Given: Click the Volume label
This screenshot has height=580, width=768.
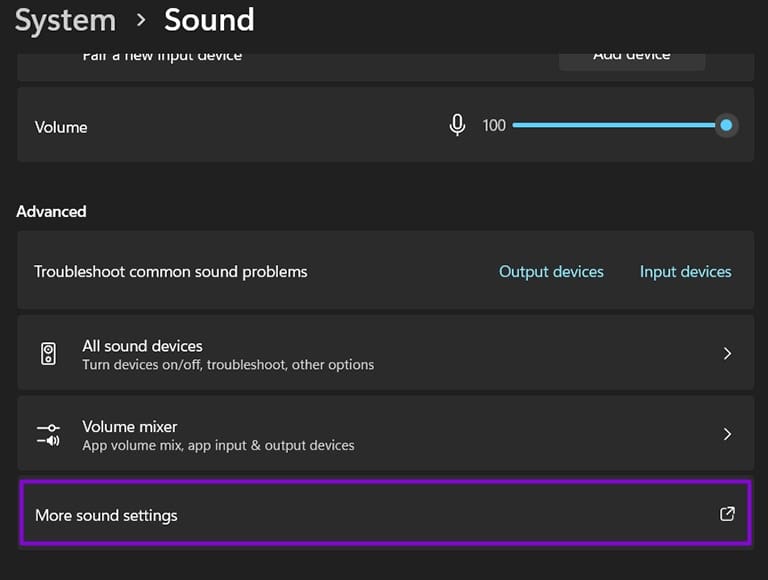Looking at the screenshot, I should click(61, 127).
